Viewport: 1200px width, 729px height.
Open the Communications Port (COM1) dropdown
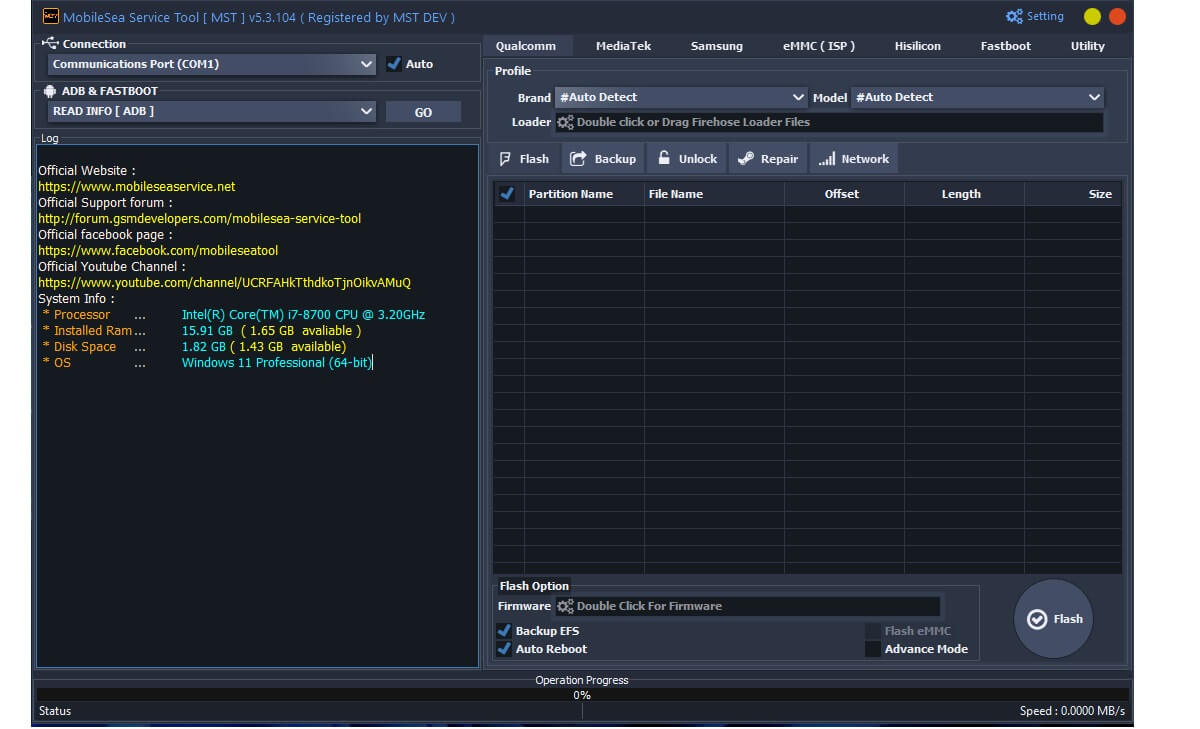[x=212, y=64]
